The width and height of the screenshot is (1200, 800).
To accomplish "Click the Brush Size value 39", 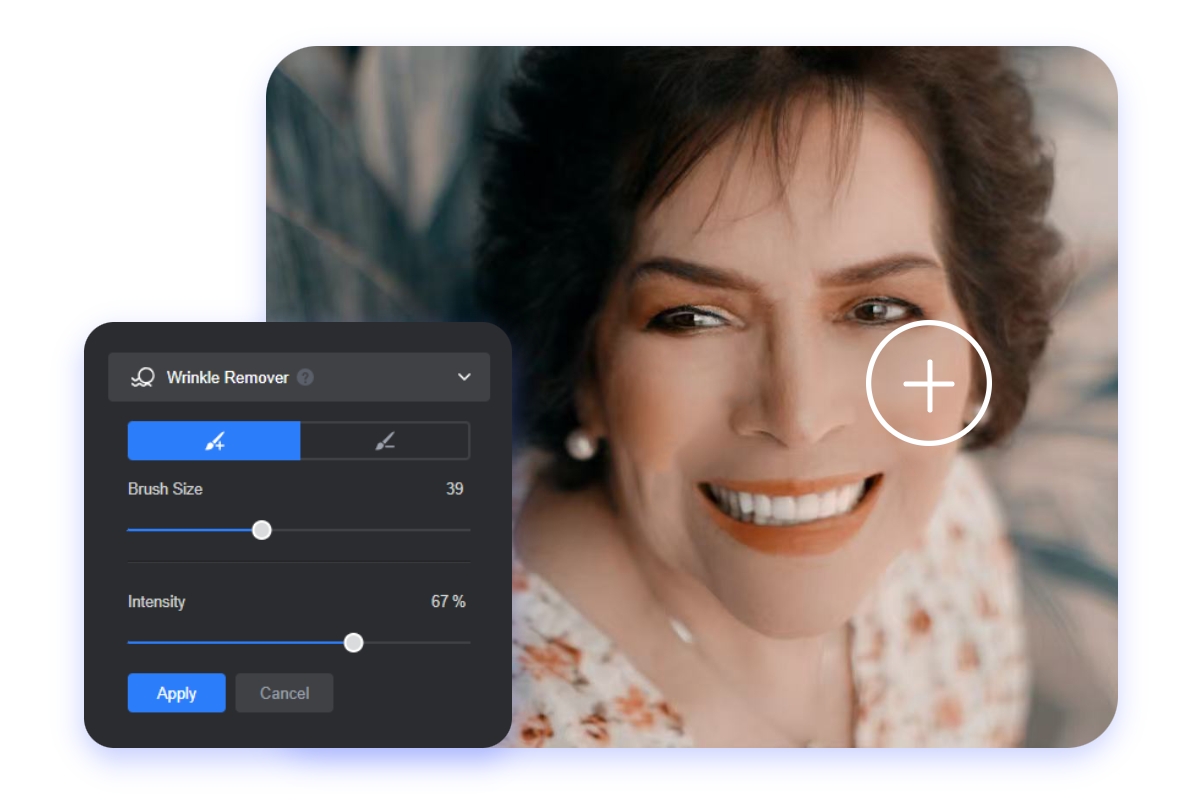I will pyautogui.click(x=455, y=489).
